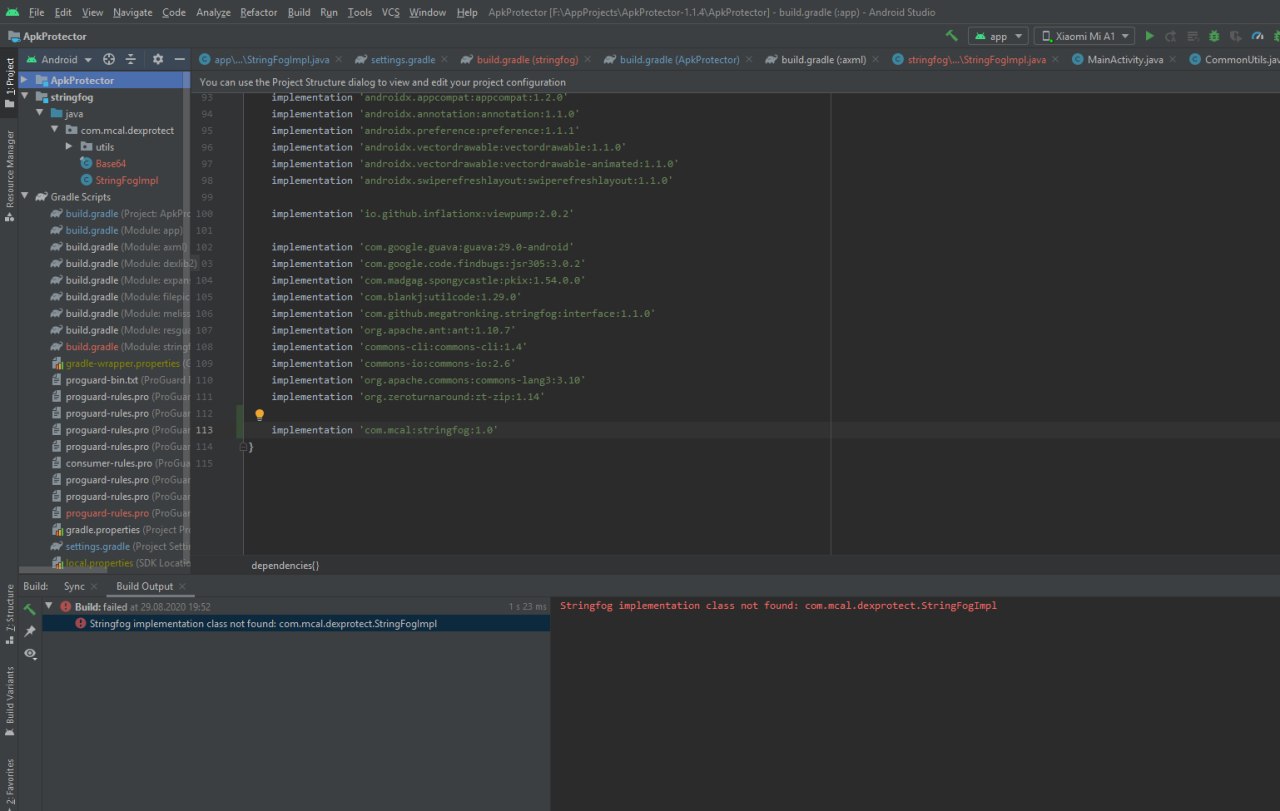The height and width of the screenshot is (811, 1280).
Task: Switch to build.gradle (stringfog) tab
Action: click(x=527, y=60)
